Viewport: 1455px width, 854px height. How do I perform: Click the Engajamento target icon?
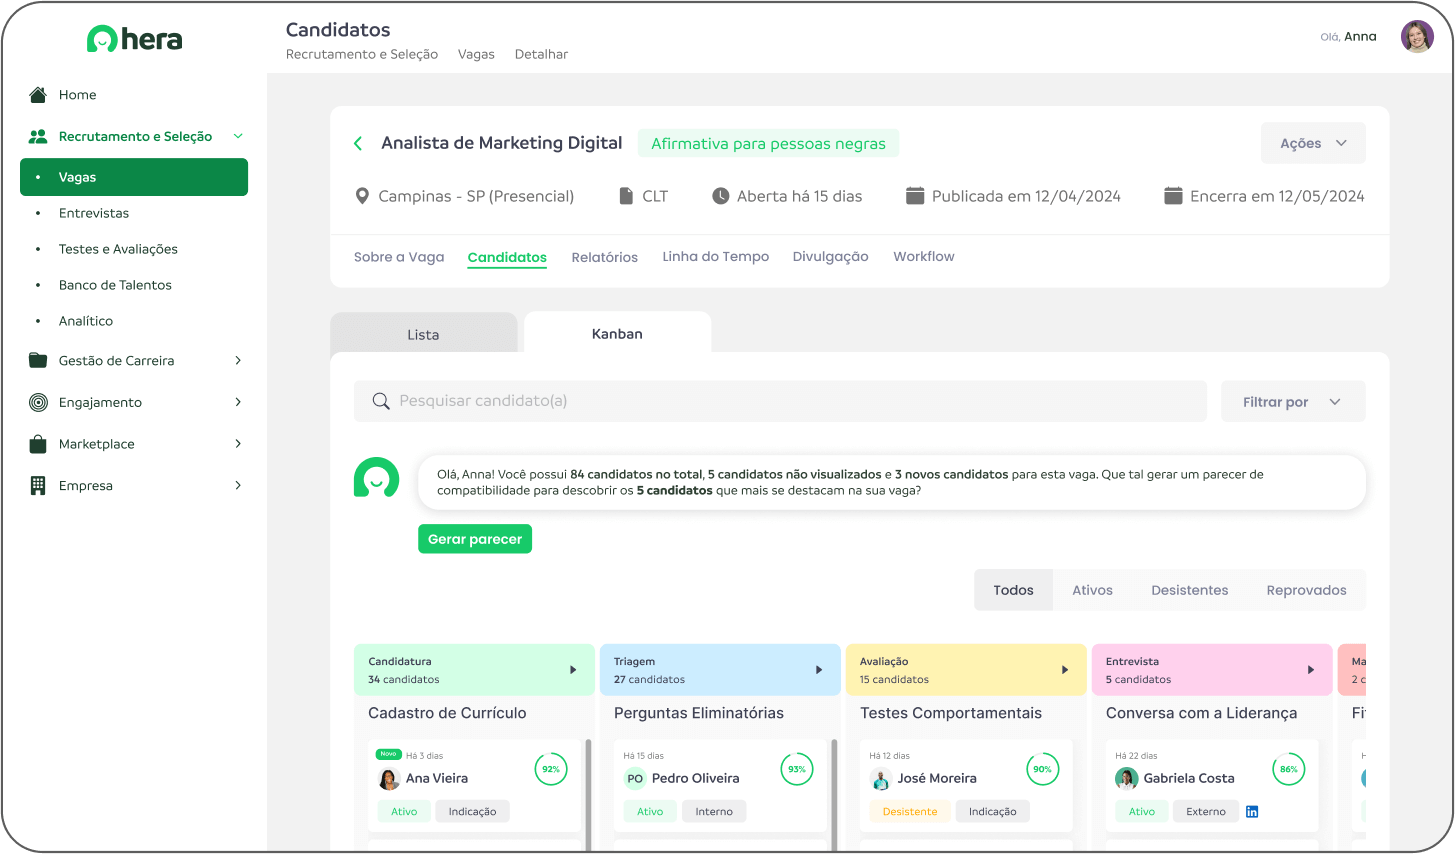point(38,403)
